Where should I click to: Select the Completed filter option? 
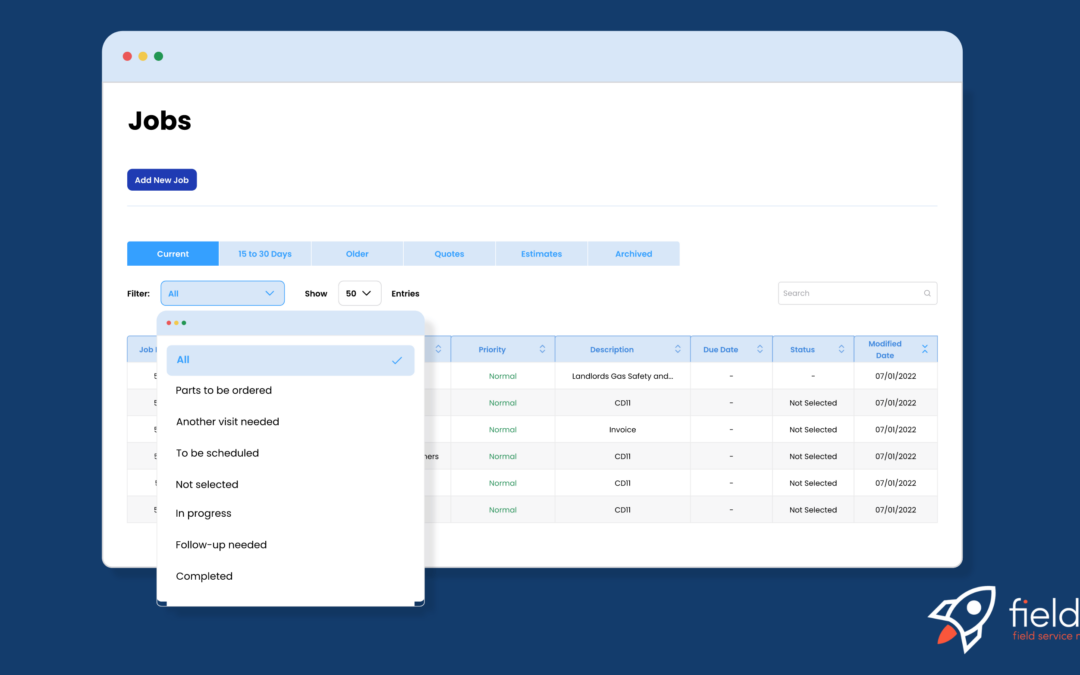(204, 575)
